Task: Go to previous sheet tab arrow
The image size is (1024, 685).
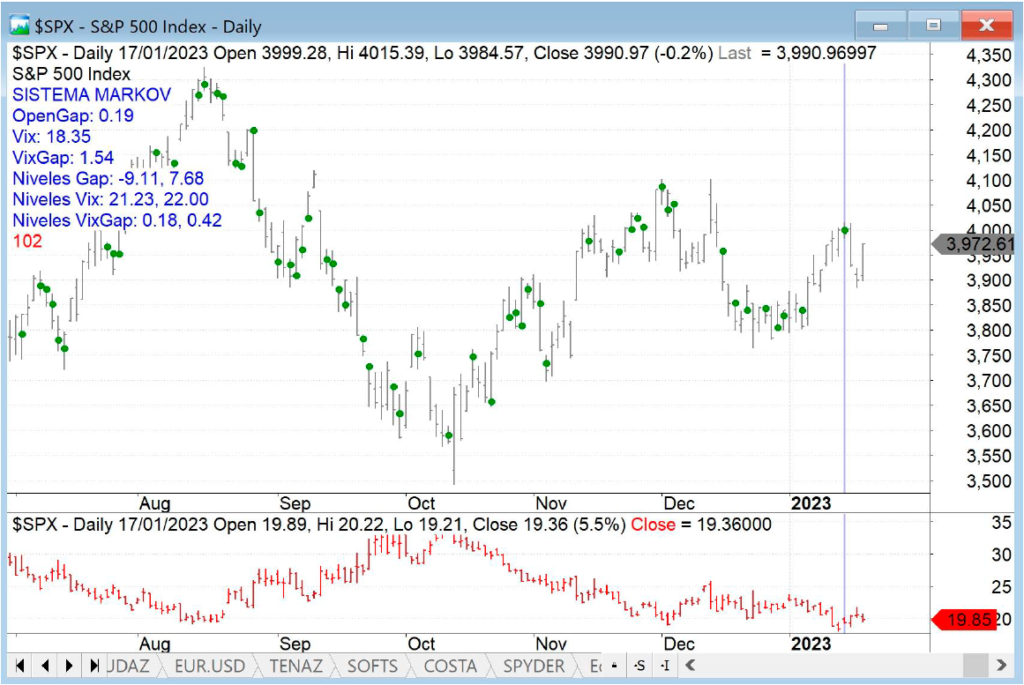Action: coord(45,665)
